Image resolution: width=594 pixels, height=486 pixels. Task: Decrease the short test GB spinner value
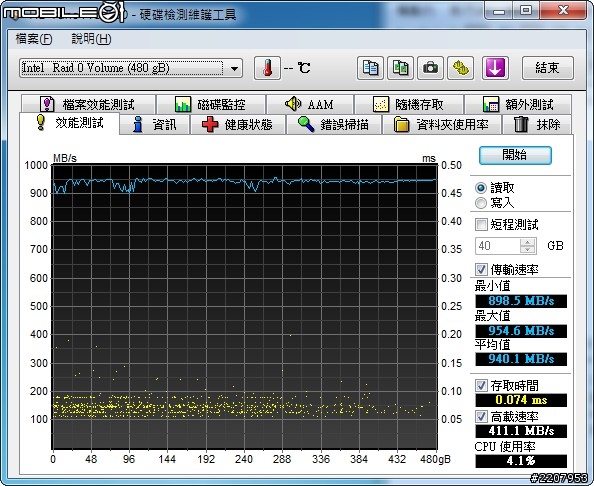[x=527, y=250]
